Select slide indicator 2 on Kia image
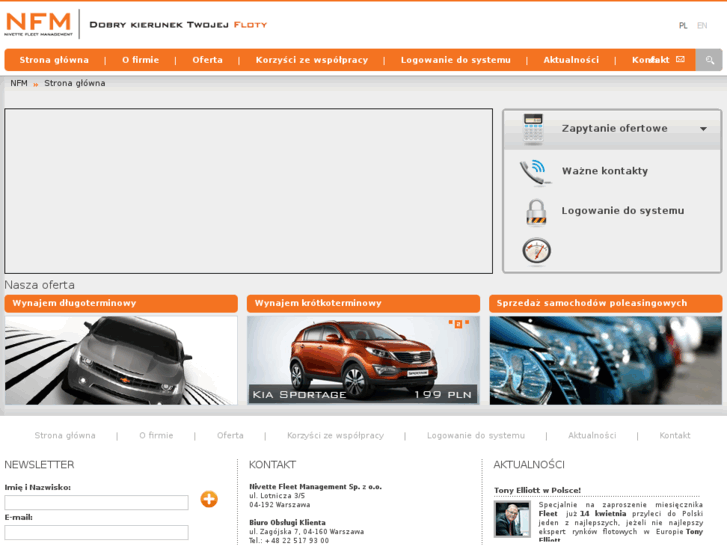 tap(458, 324)
